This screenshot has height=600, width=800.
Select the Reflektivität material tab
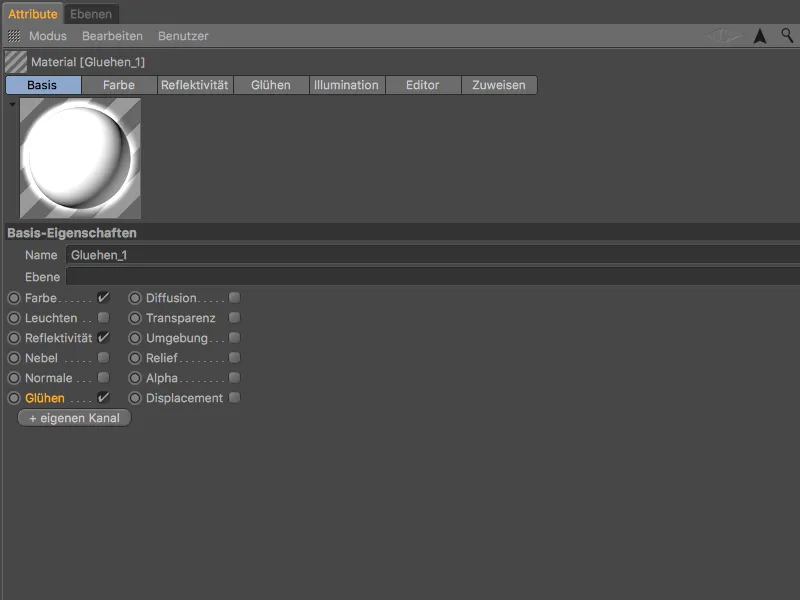click(x=195, y=85)
